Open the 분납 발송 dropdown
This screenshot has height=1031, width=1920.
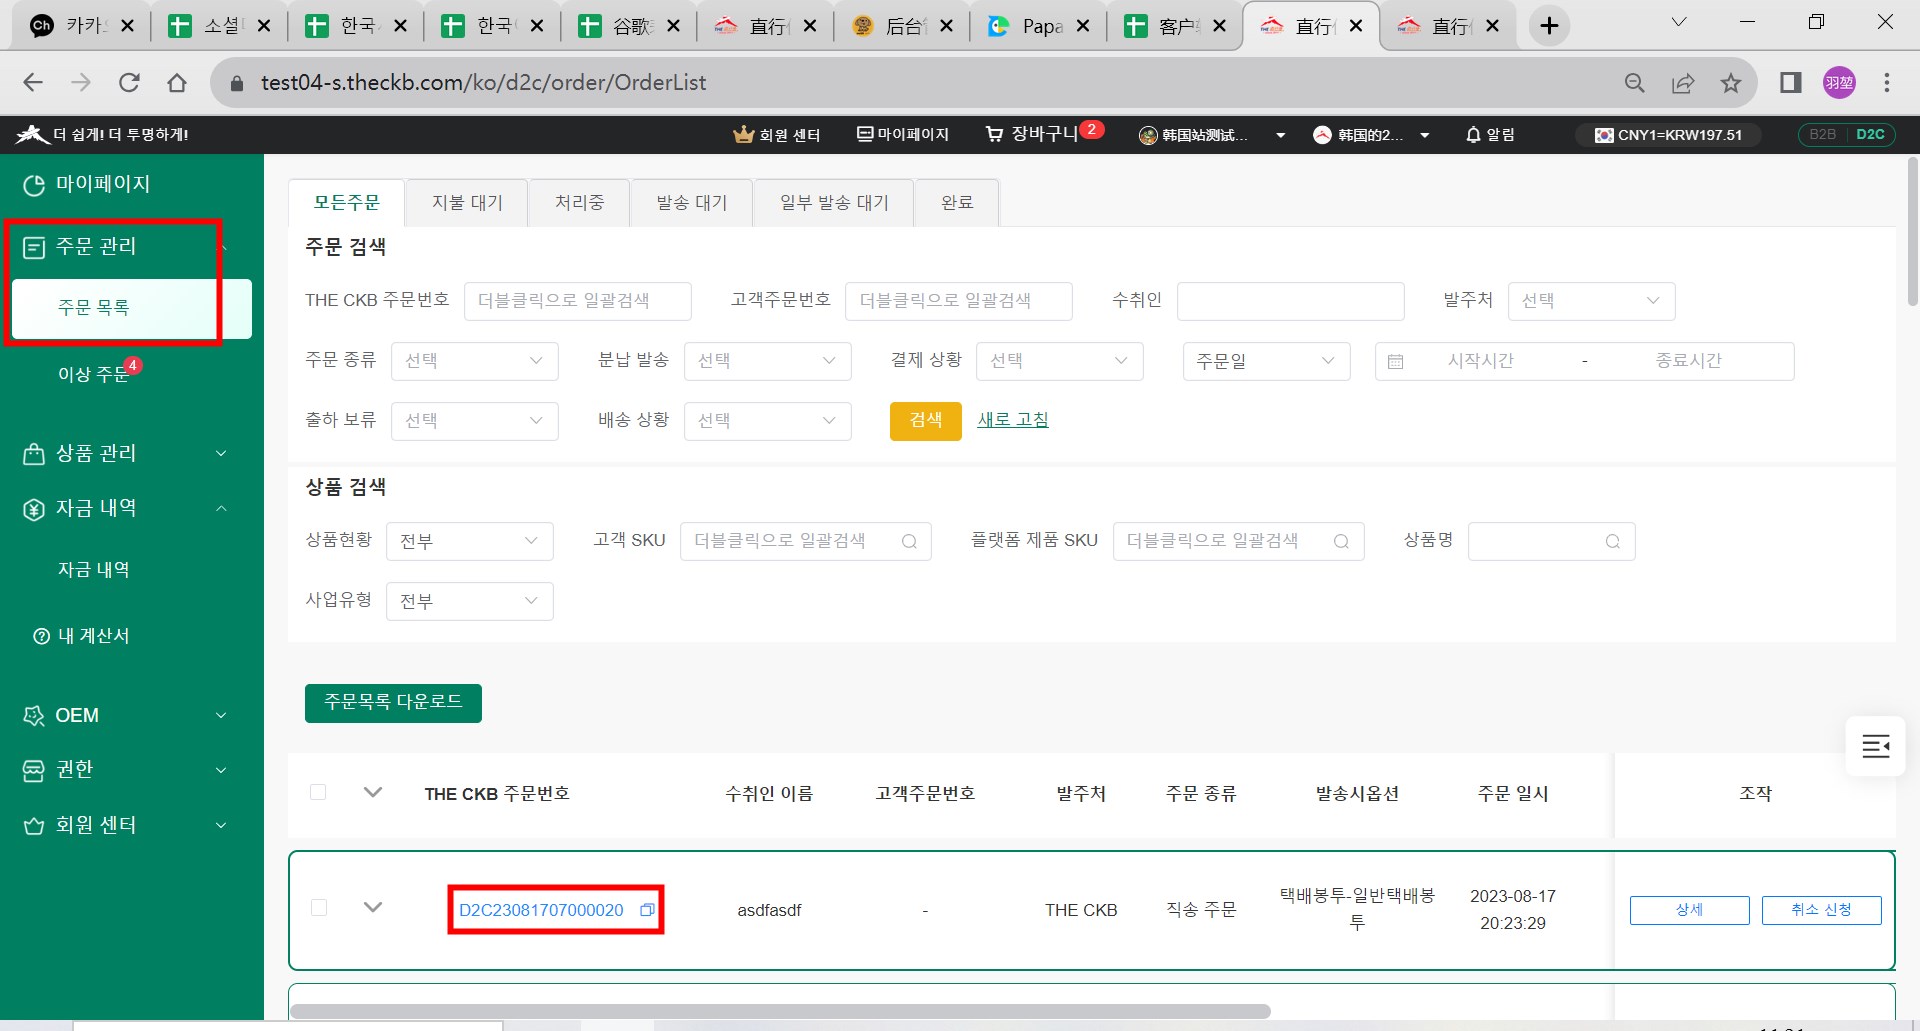click(767, 361)
